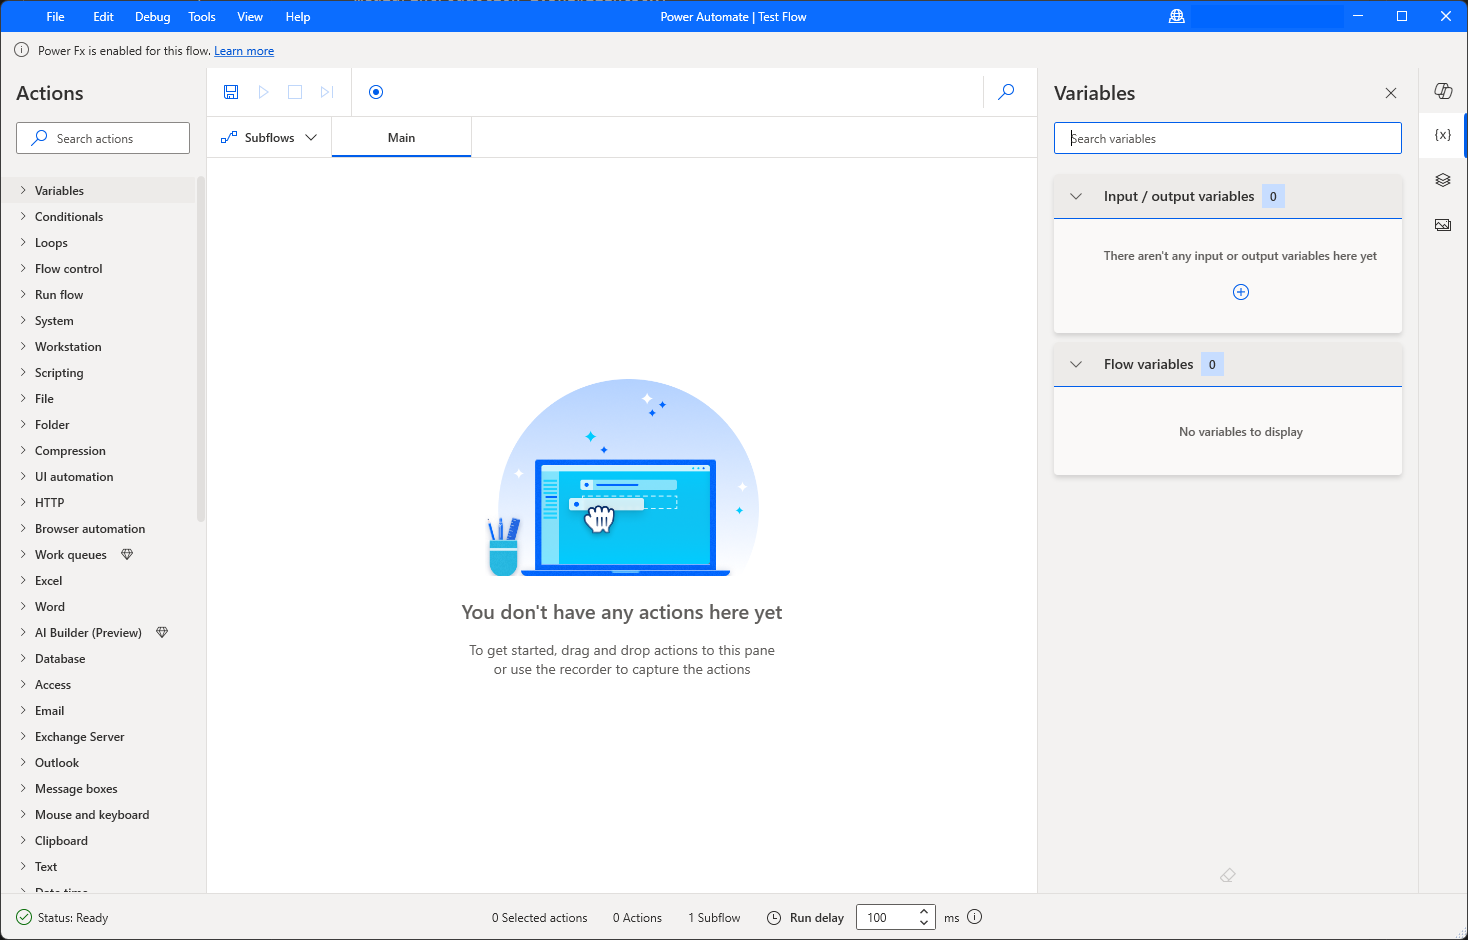Open the Variables pane icon
Screen dimensions: 1468x940
coord(1442,133)
